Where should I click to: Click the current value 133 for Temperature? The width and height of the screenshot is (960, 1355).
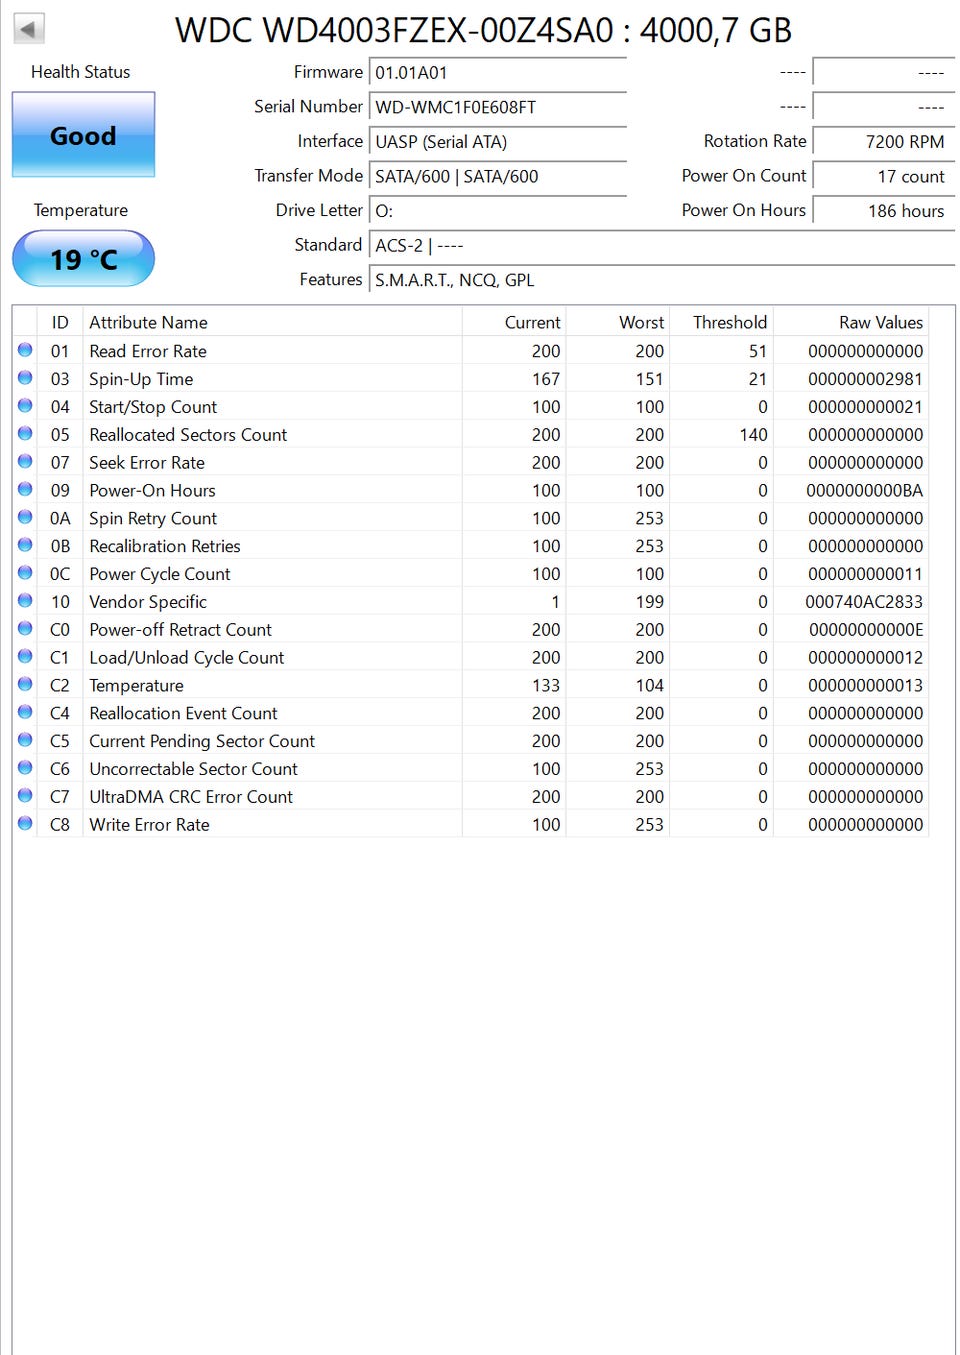(x=546, y=685)
